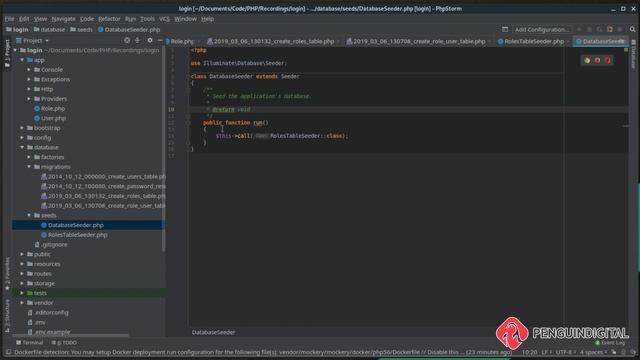The image size is (640, 360).
Task: Click the Project panel horizontal scrollbar
Action: click(x=70, y=336)
